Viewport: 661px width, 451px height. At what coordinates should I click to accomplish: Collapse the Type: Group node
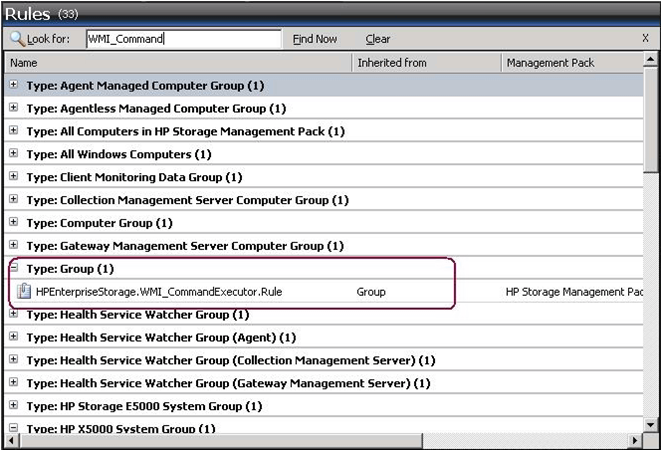point(13,269)
